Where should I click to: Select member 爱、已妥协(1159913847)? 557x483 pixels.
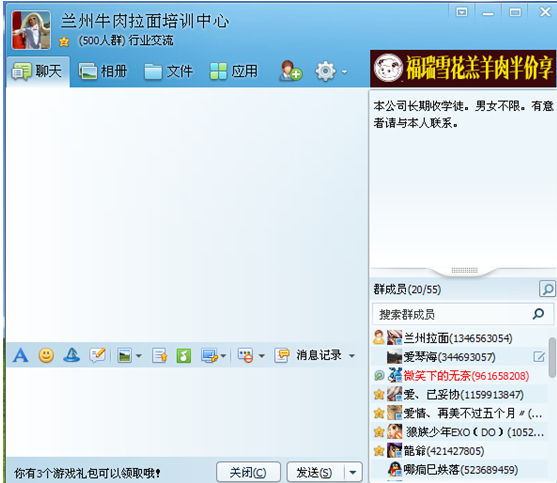pyautogui.click(x=459, y=394)
